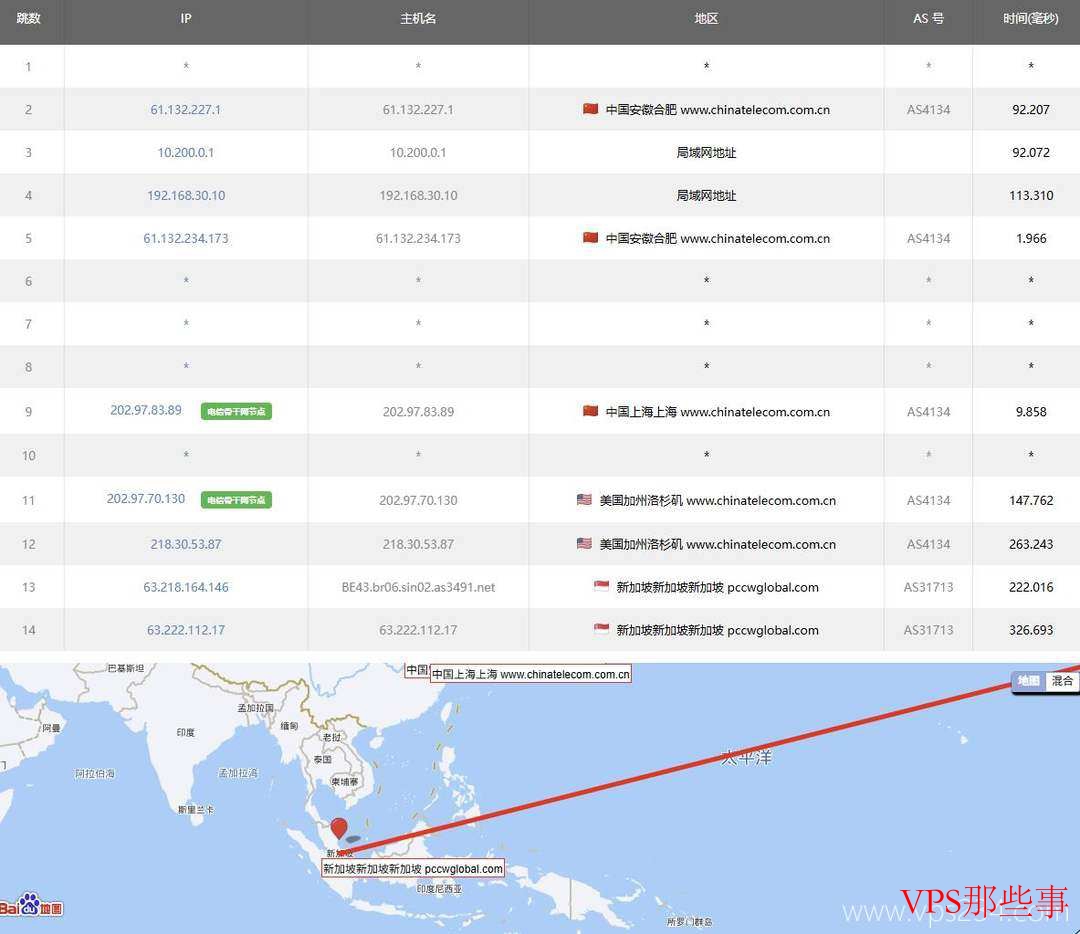Open IP link 63.222.112.17 in the IP column
Screen dimensions: 1080x934
click(x=186, y=630)
